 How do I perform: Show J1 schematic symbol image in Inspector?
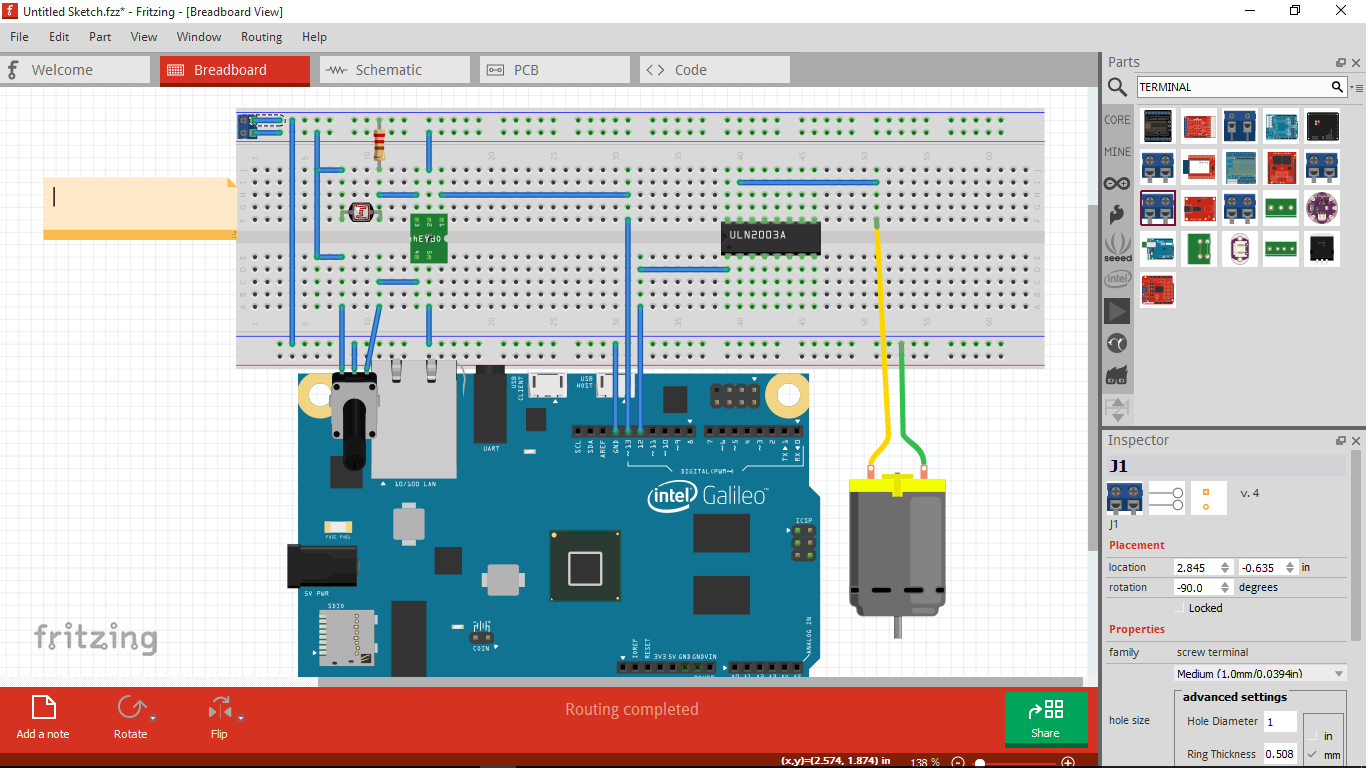[x=1167, y=499]
